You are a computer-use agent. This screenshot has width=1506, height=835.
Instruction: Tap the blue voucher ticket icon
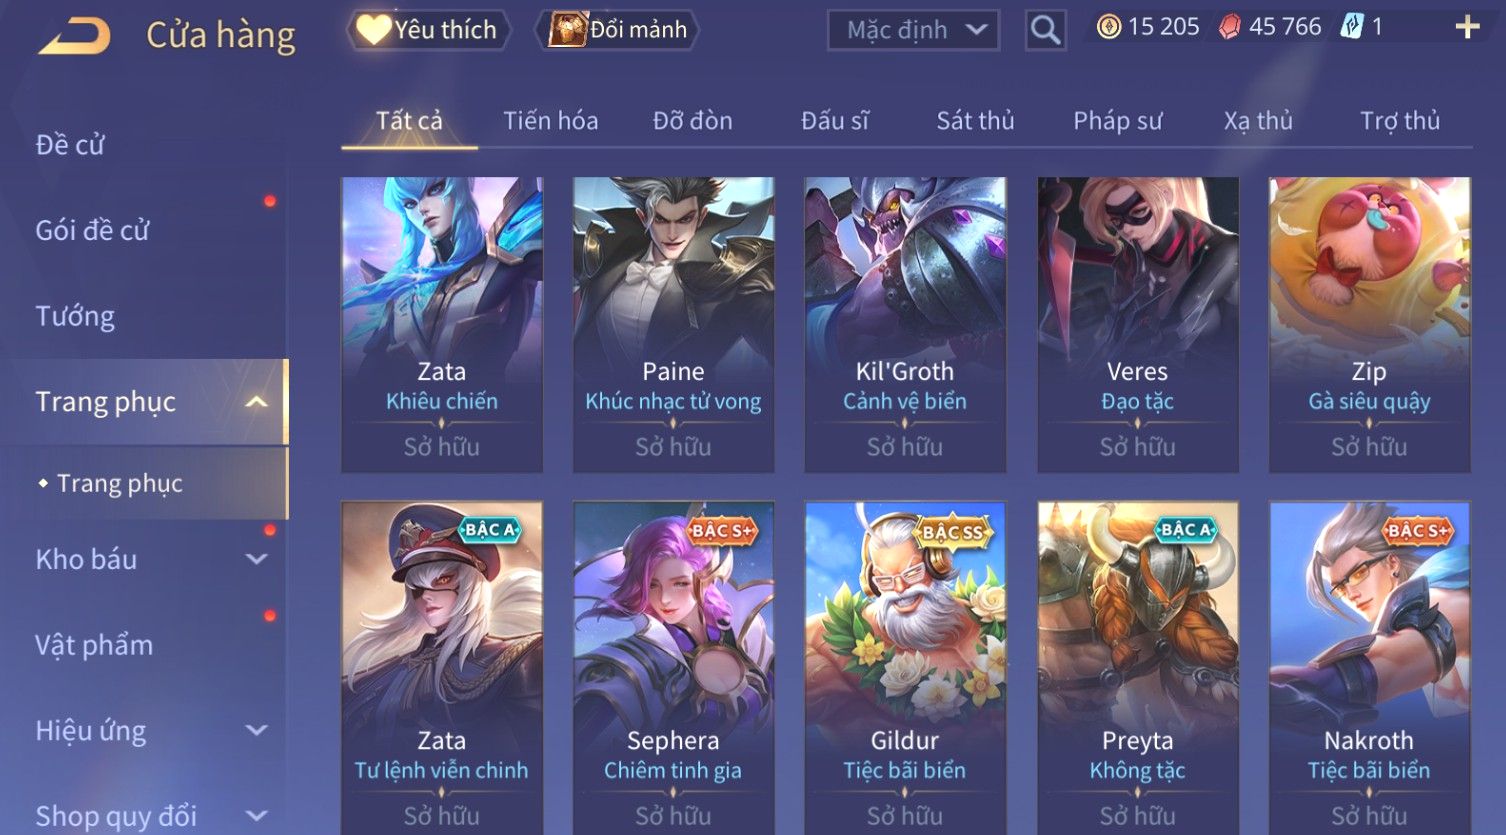point(1352,27)
